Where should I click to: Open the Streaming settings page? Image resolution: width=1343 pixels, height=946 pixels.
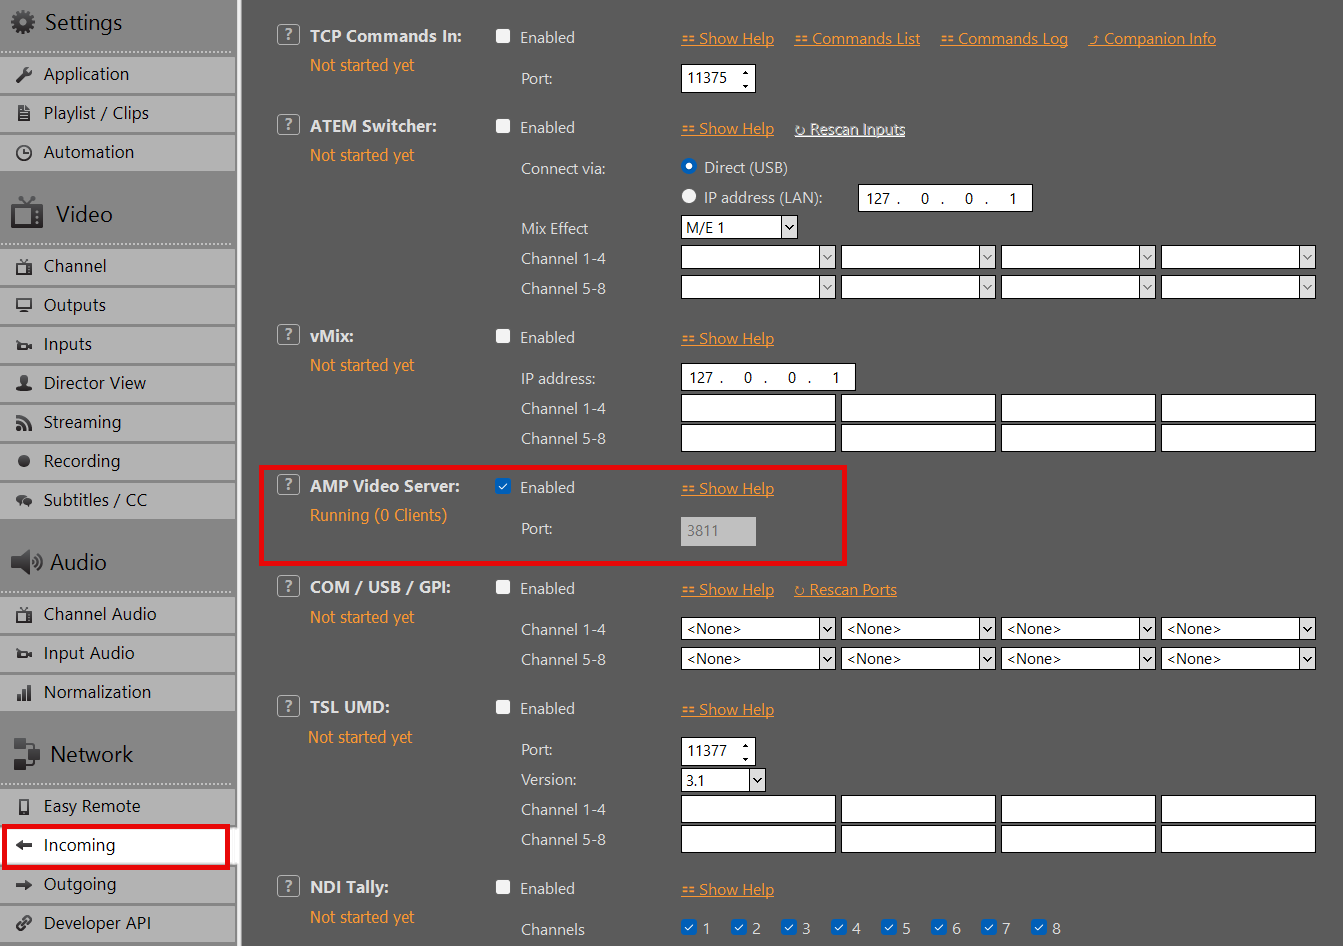coord(118,422)
